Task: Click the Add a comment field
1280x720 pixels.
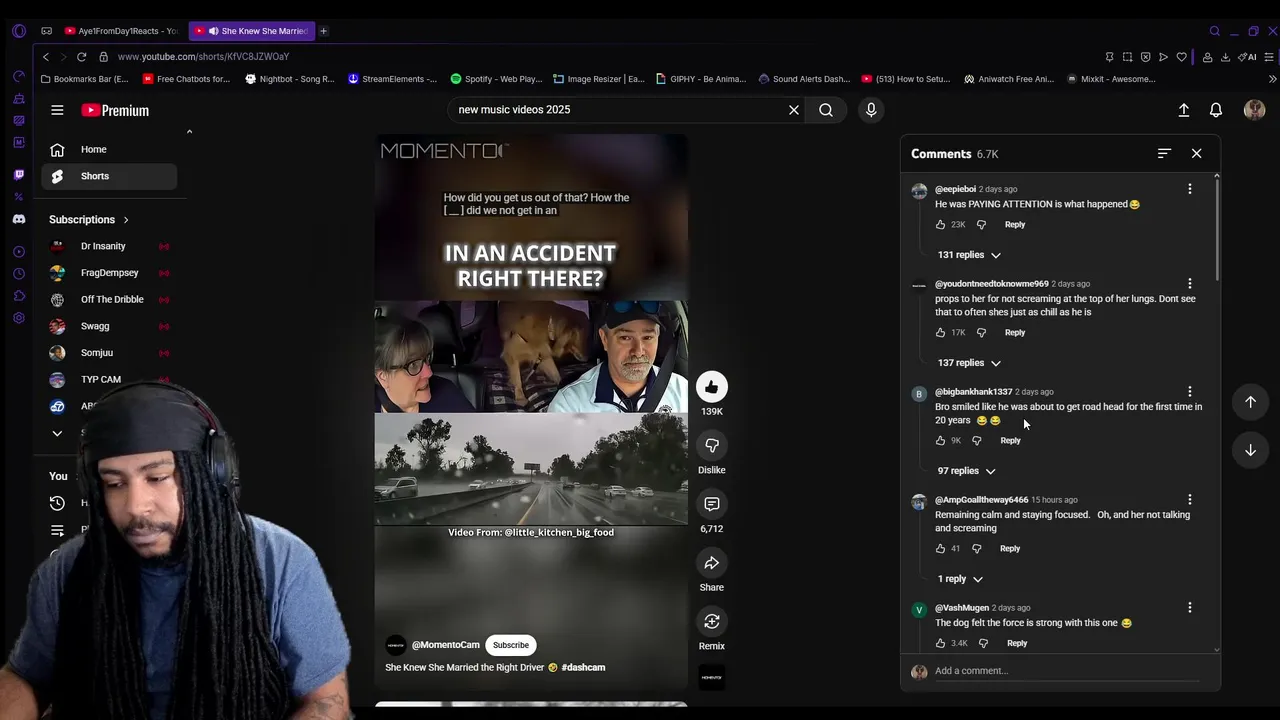Action: 1065,671
